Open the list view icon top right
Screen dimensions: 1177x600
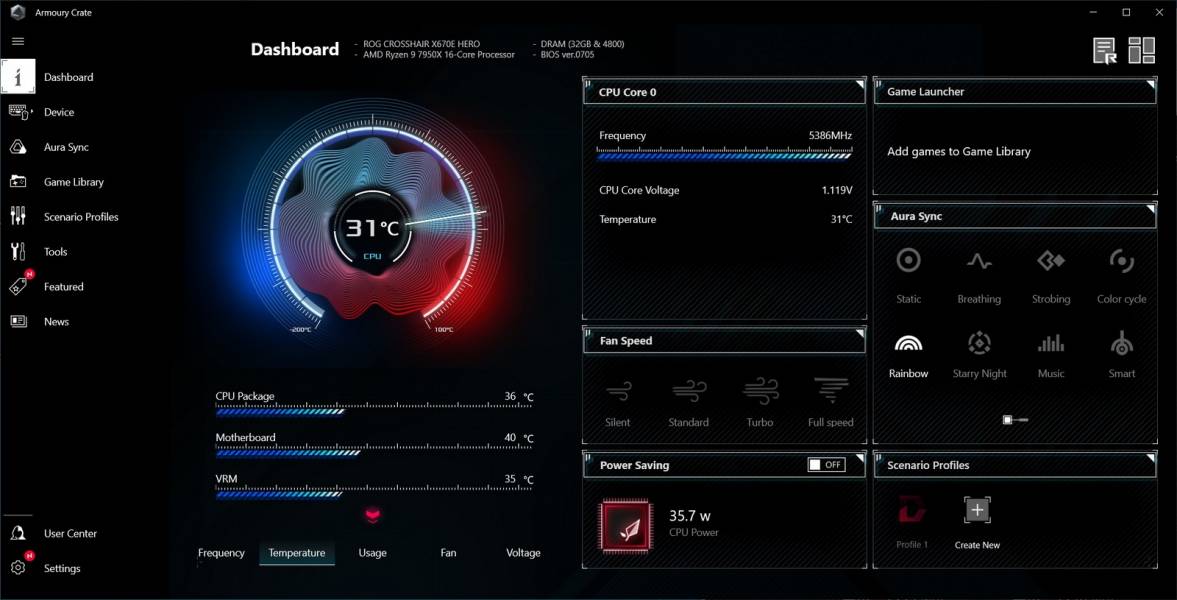tap(1104, 50)
